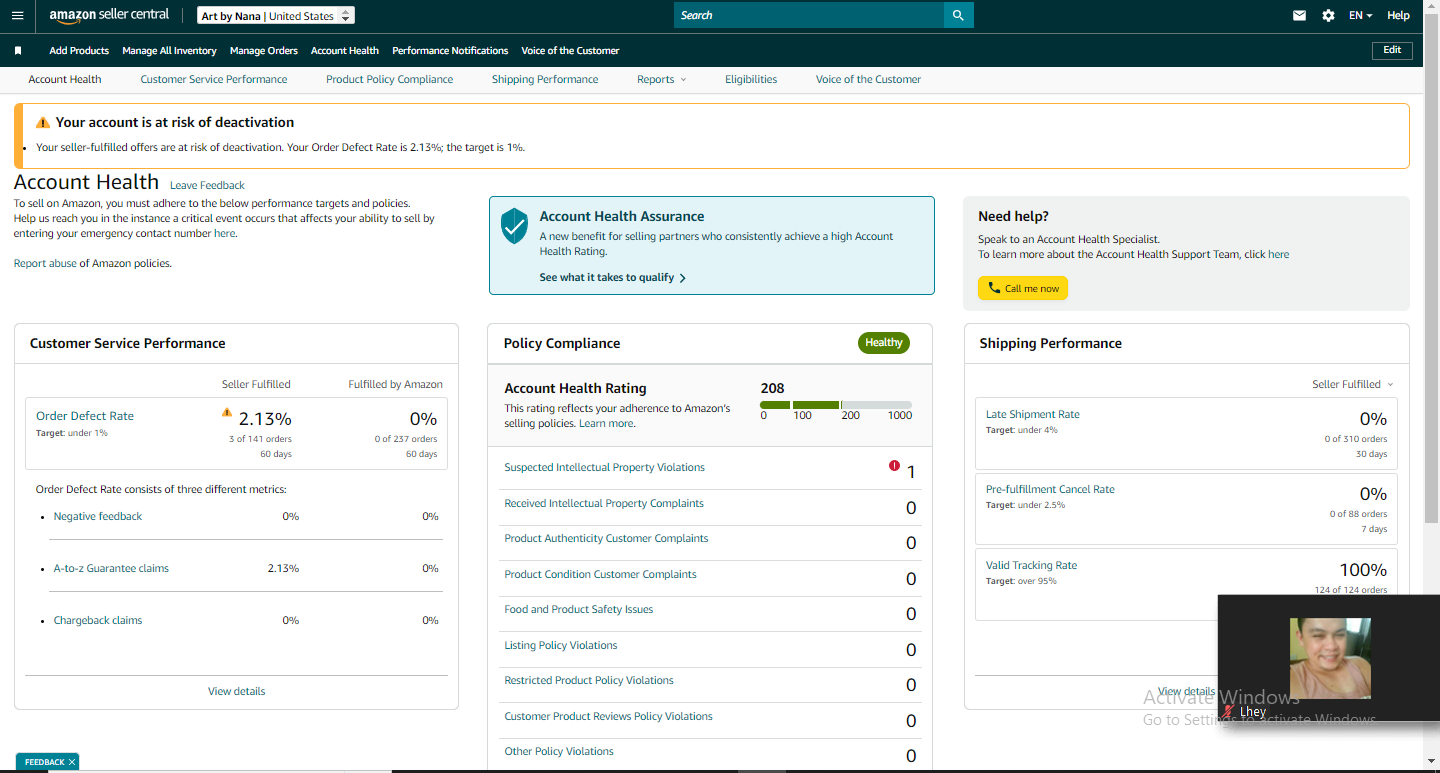Open Seller Fulfilled dropdown in Shipping Performance
The width and height of the screenshot is (1440, 773).
tap(1353, 384)
